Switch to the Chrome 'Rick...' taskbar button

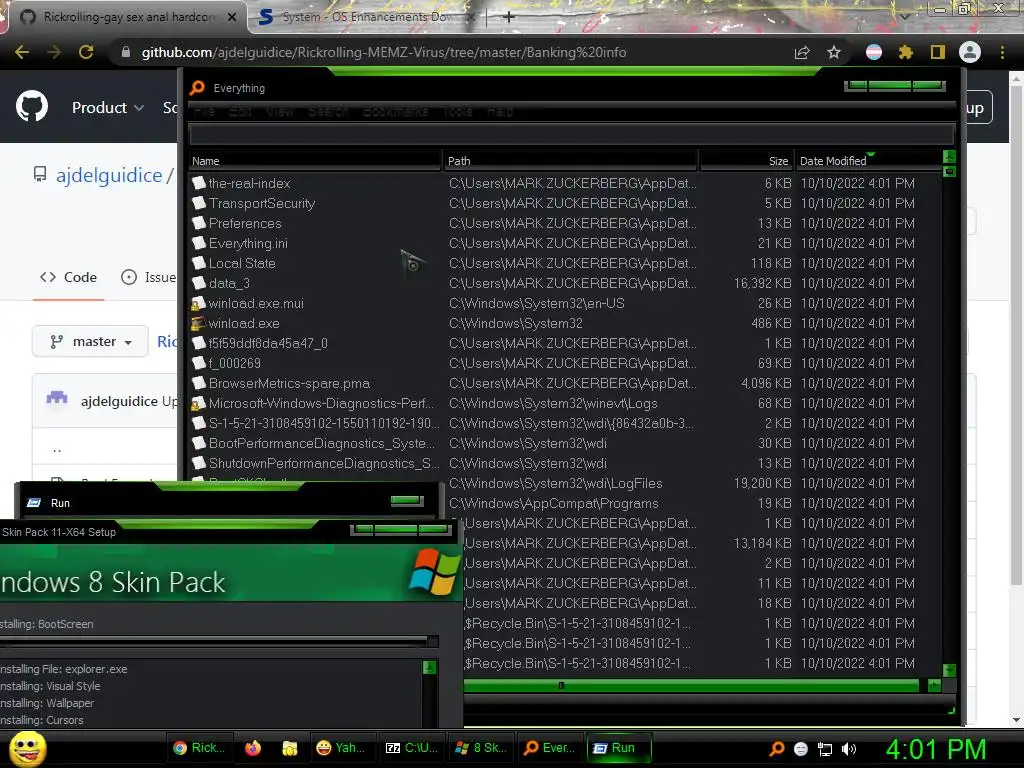[199, 748]
